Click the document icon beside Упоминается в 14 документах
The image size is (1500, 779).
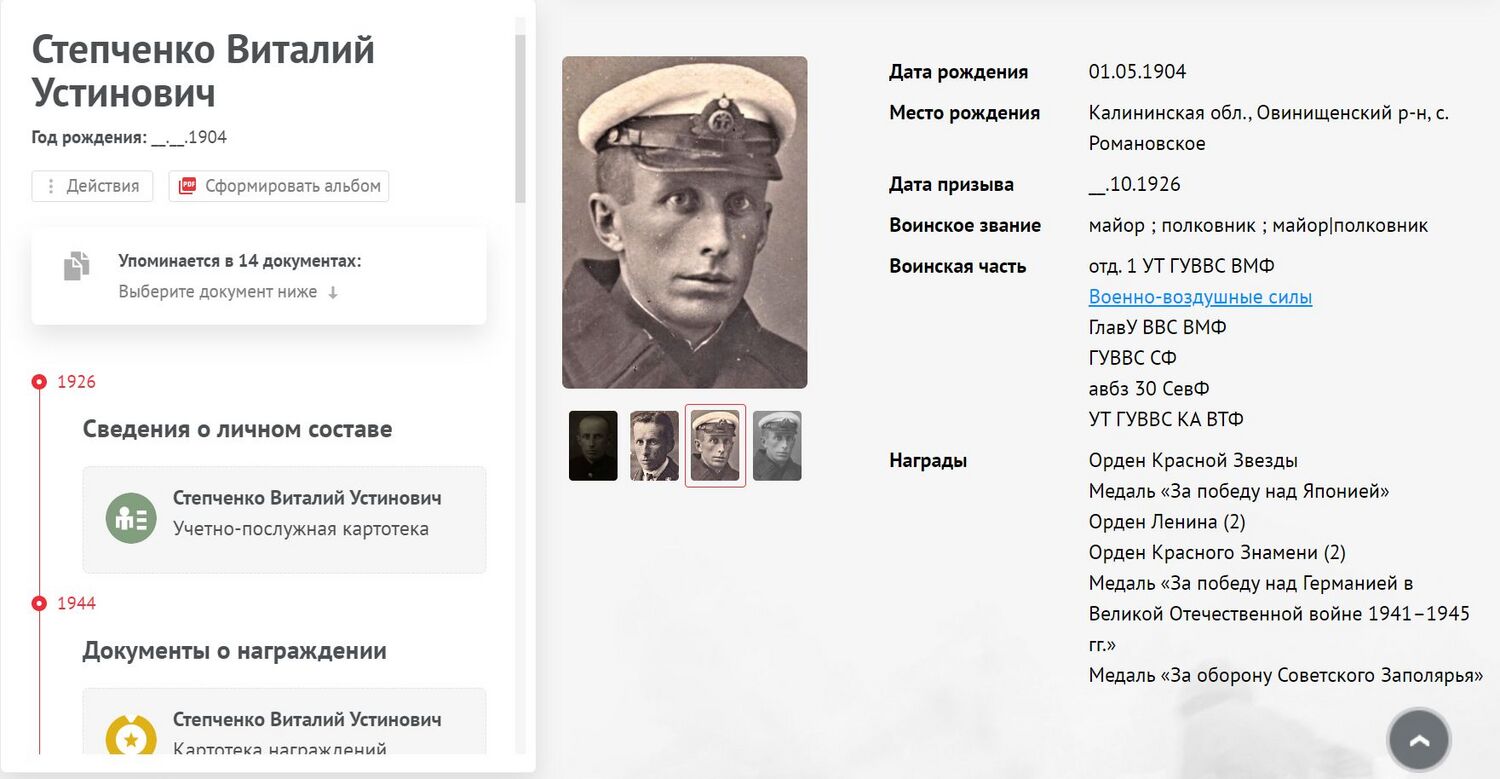(x=77, y=266)
